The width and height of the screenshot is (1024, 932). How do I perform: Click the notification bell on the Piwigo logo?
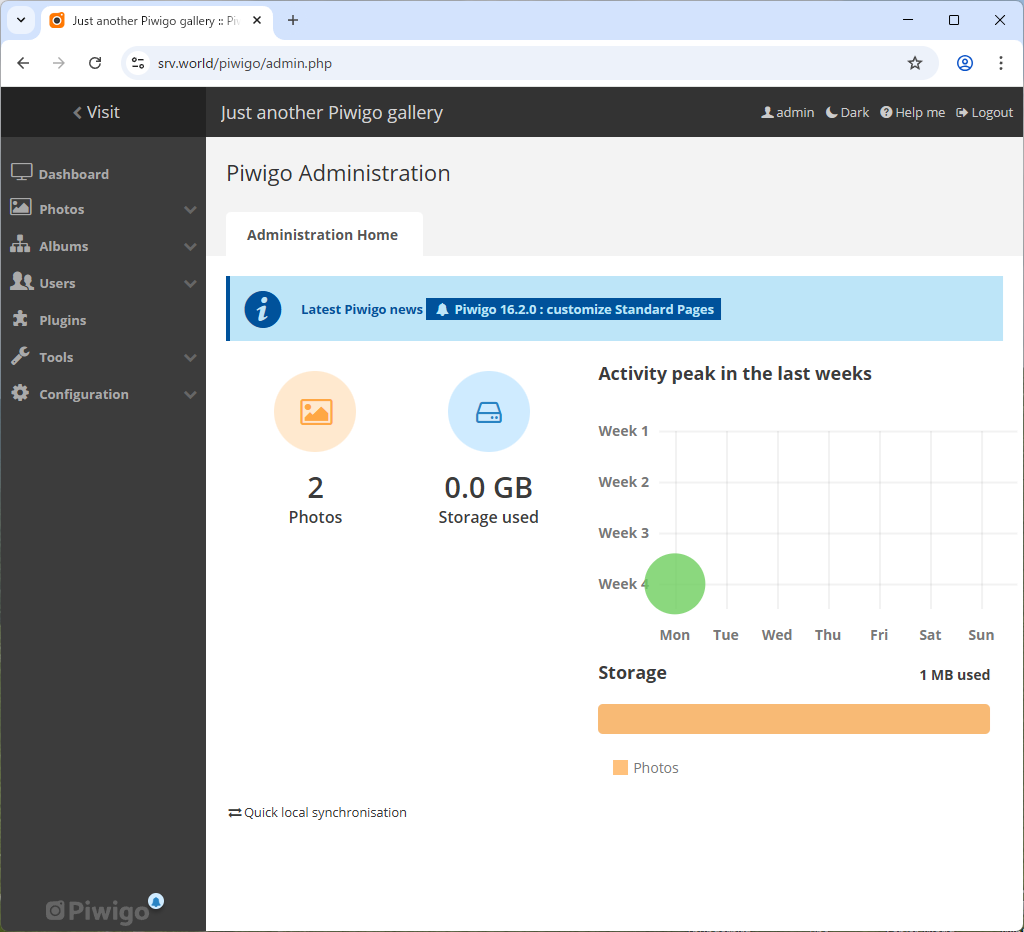tap(156, 901)
